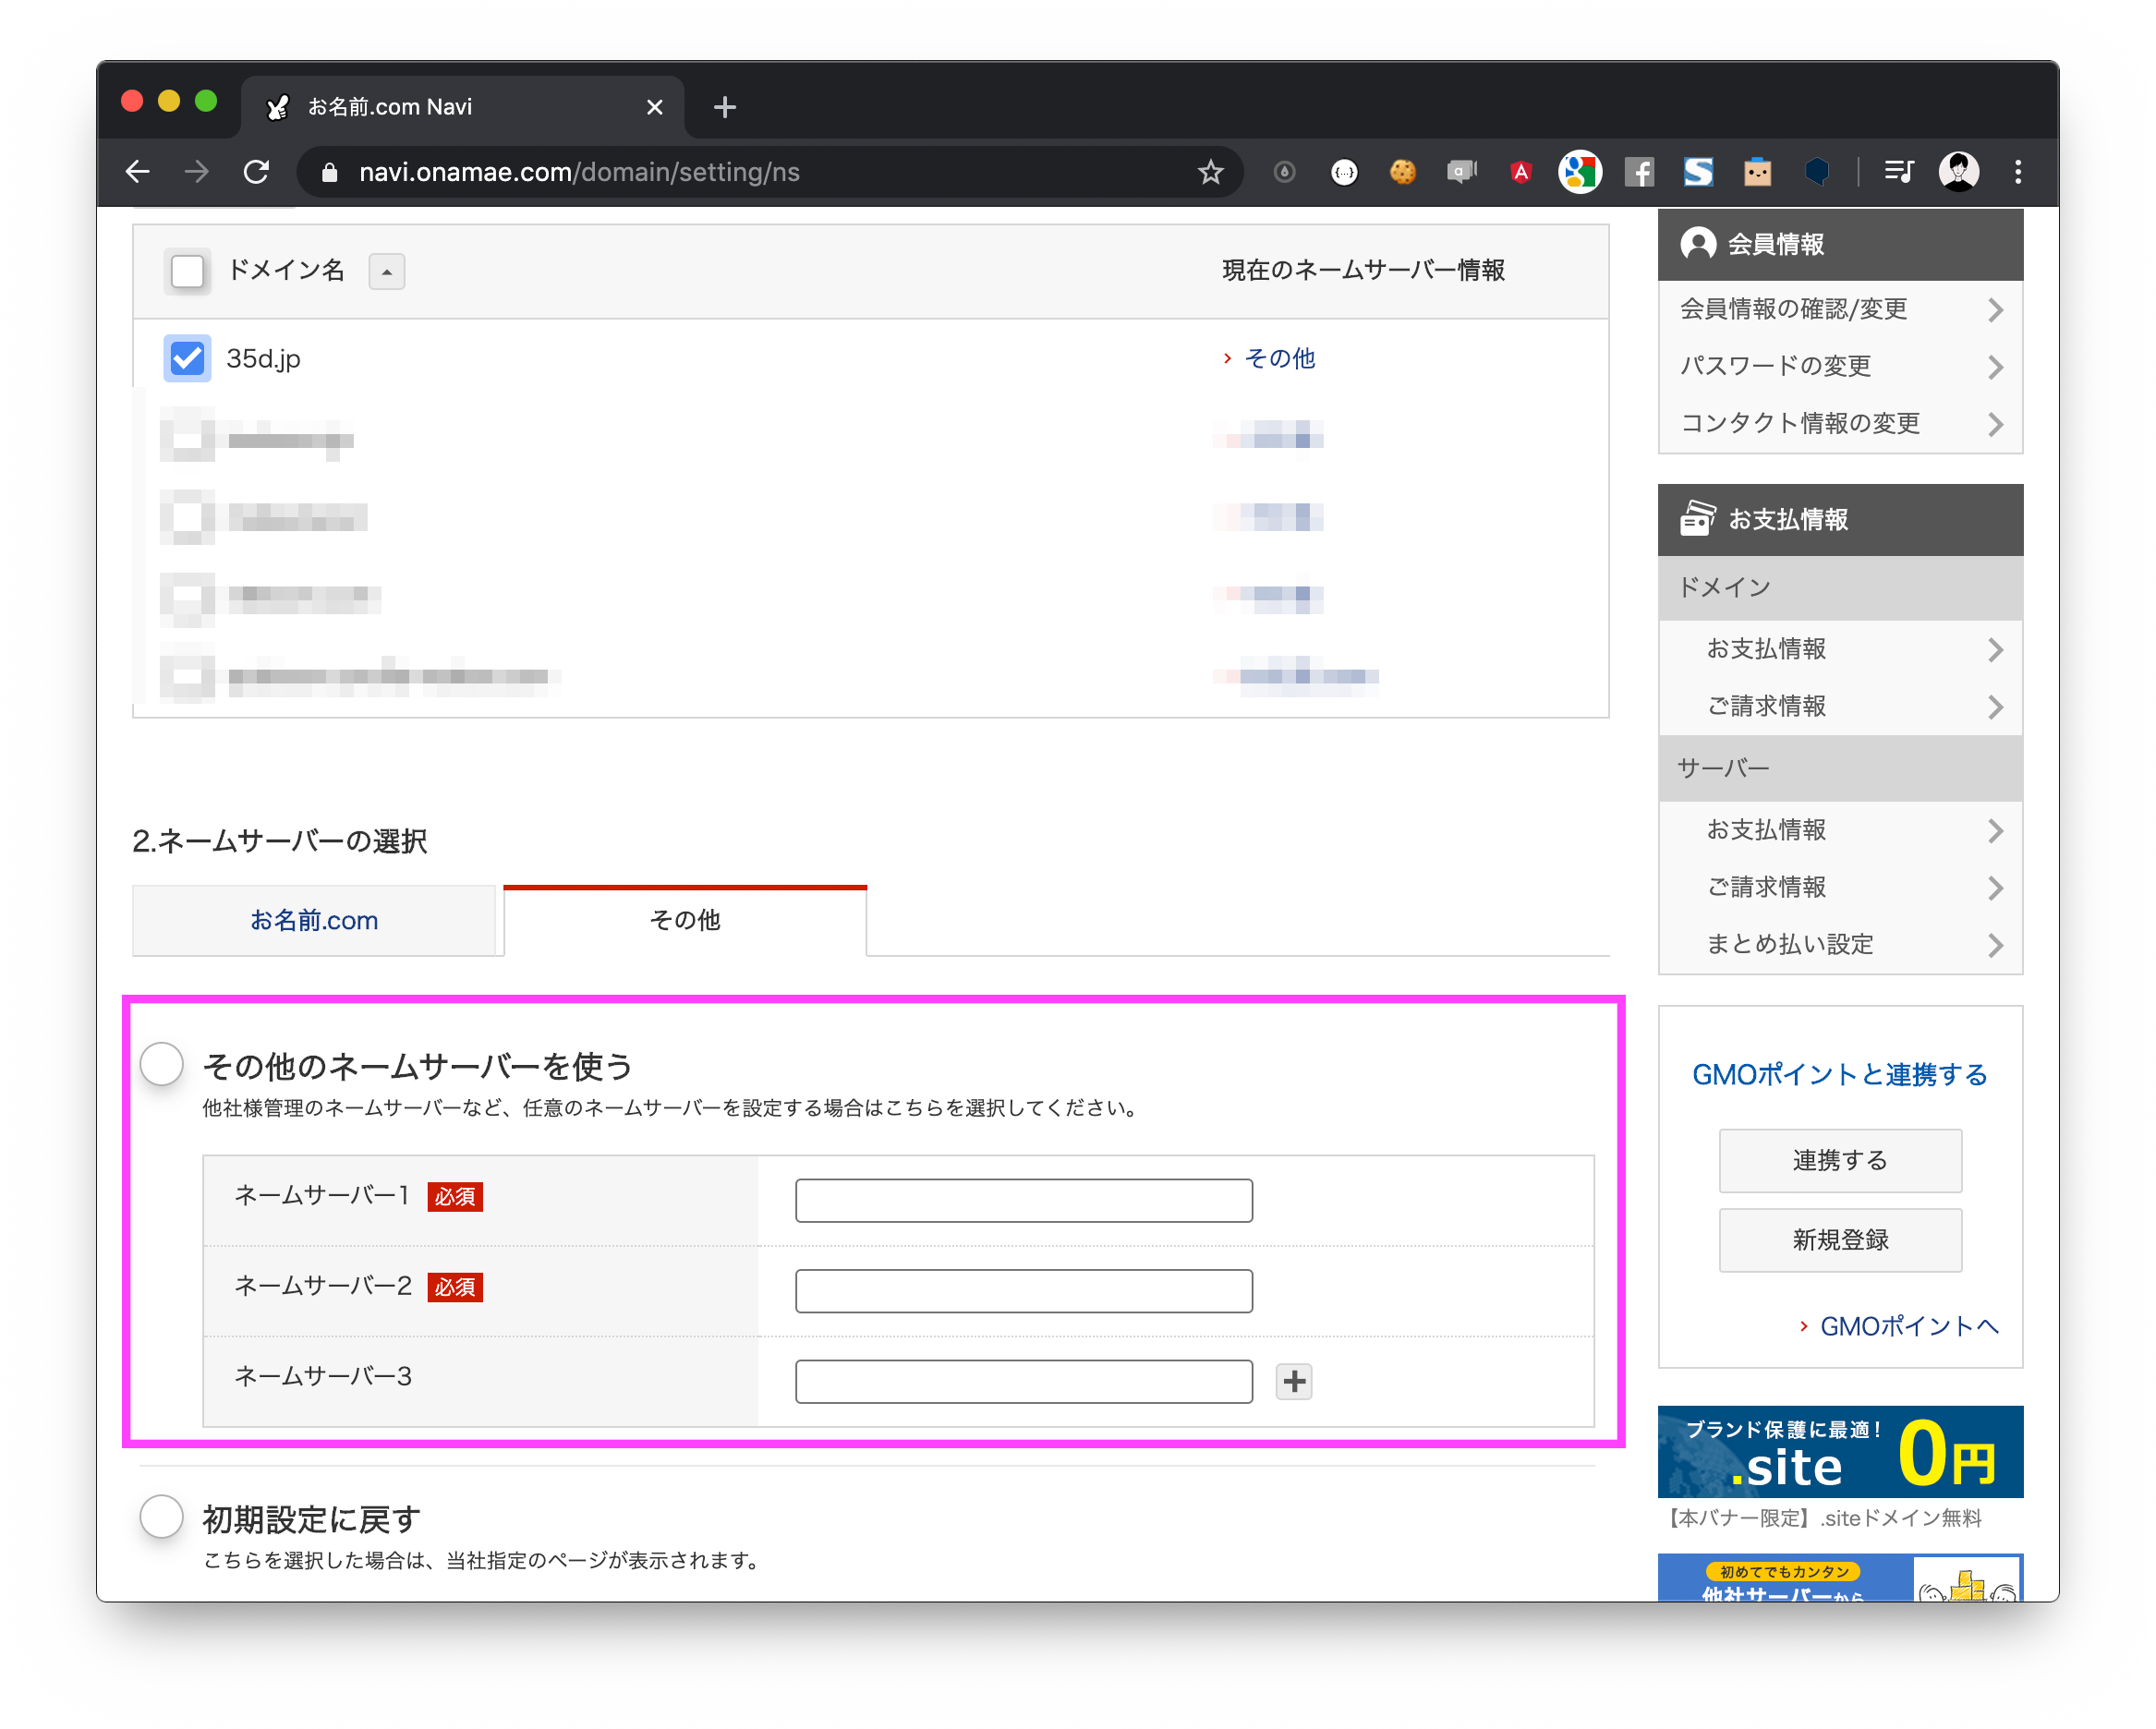This screenshot has height=1729, width=2156.
Task: Click the gray circular extension icon
Action: (x=1285, y=172)
